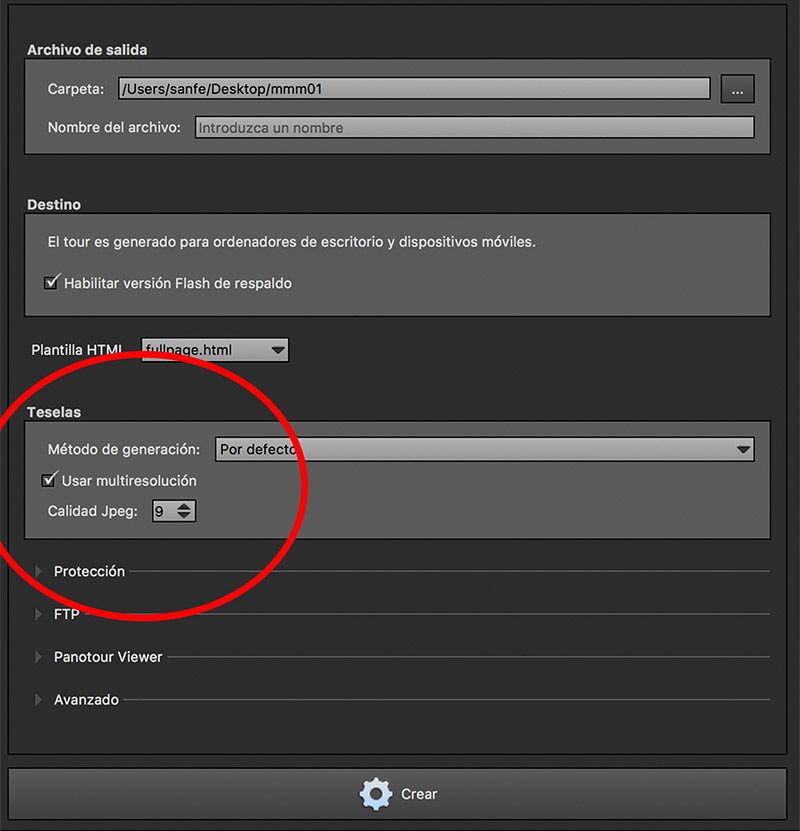Expand the FTP section
Image resolution: width=800 pixels, height=831 pixels.
pos(40,614)
